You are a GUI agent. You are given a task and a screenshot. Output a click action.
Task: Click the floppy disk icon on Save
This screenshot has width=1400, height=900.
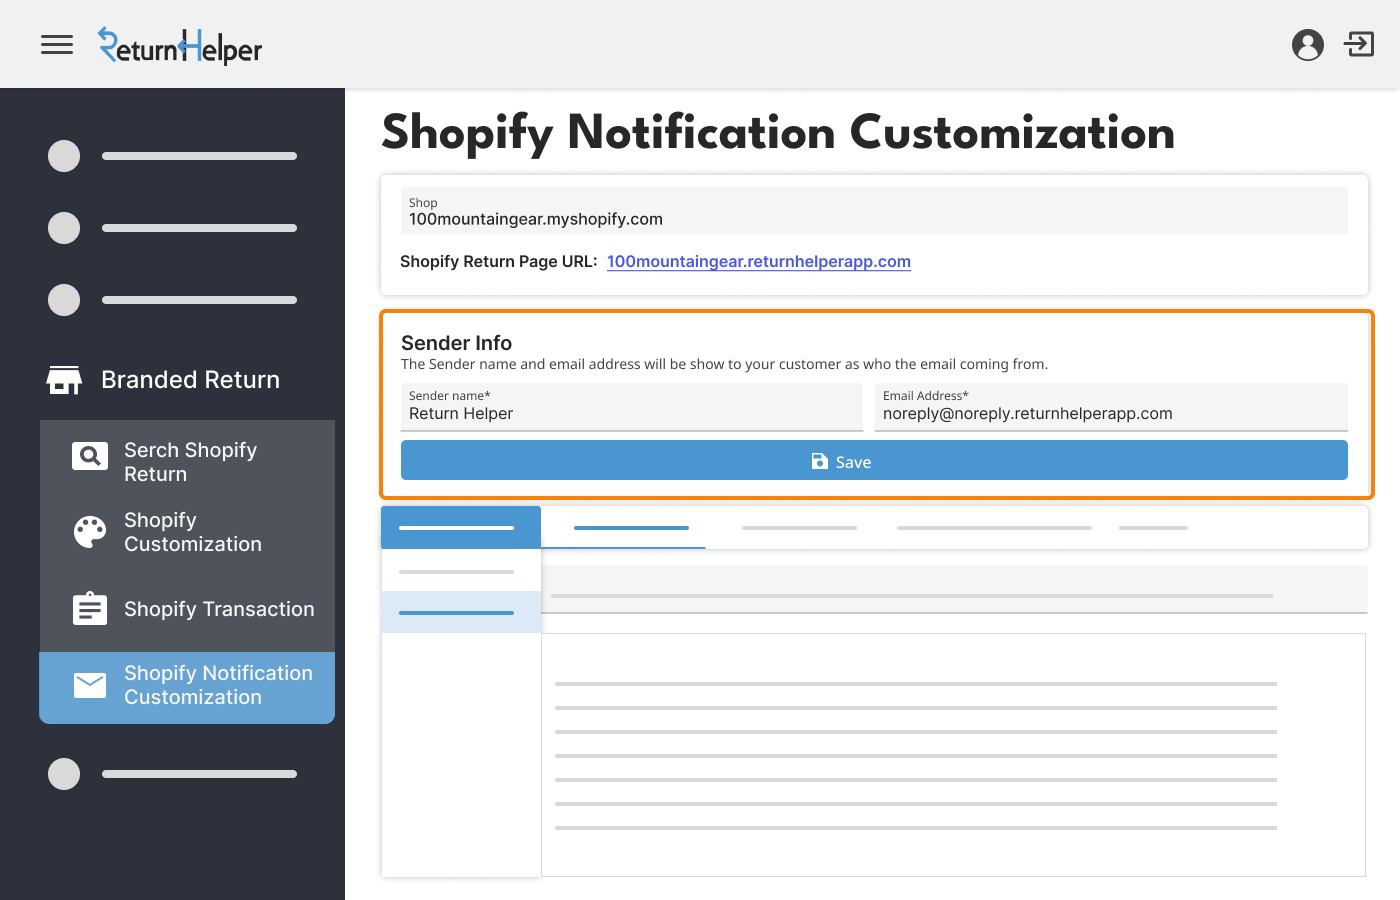coord(820,461)
